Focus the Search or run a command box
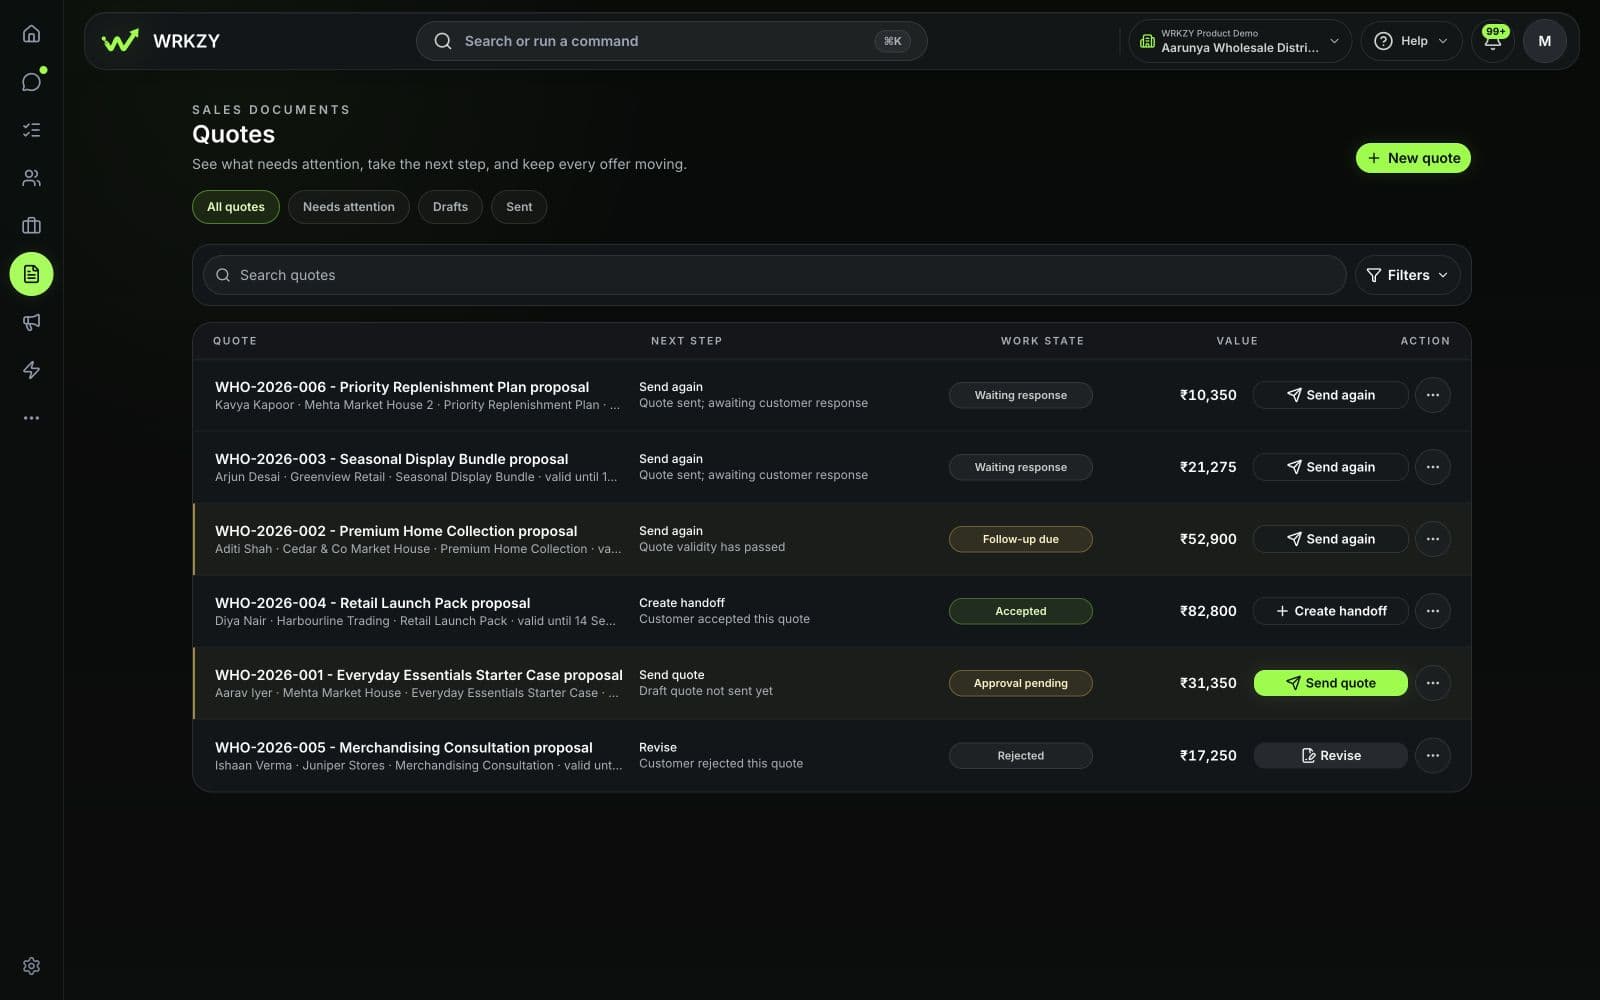1600x1000 pixels. pos(671,41)
